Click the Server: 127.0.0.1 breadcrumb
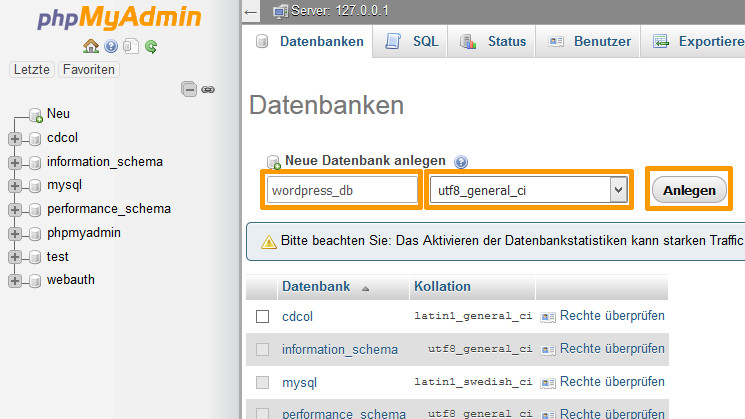Image resolution: width=745 pixels, height=419 pixels. 340,11
